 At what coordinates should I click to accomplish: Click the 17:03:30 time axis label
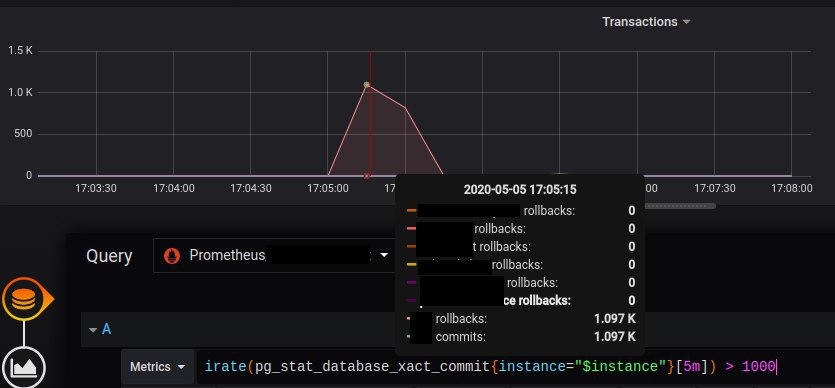(96, 188)
